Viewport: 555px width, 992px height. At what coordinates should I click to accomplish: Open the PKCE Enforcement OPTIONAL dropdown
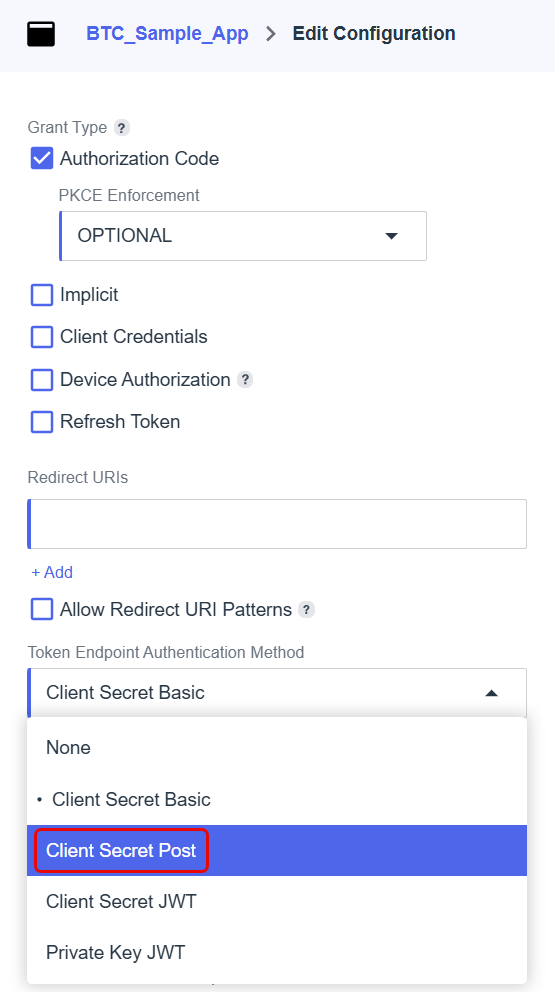[243, 236]
